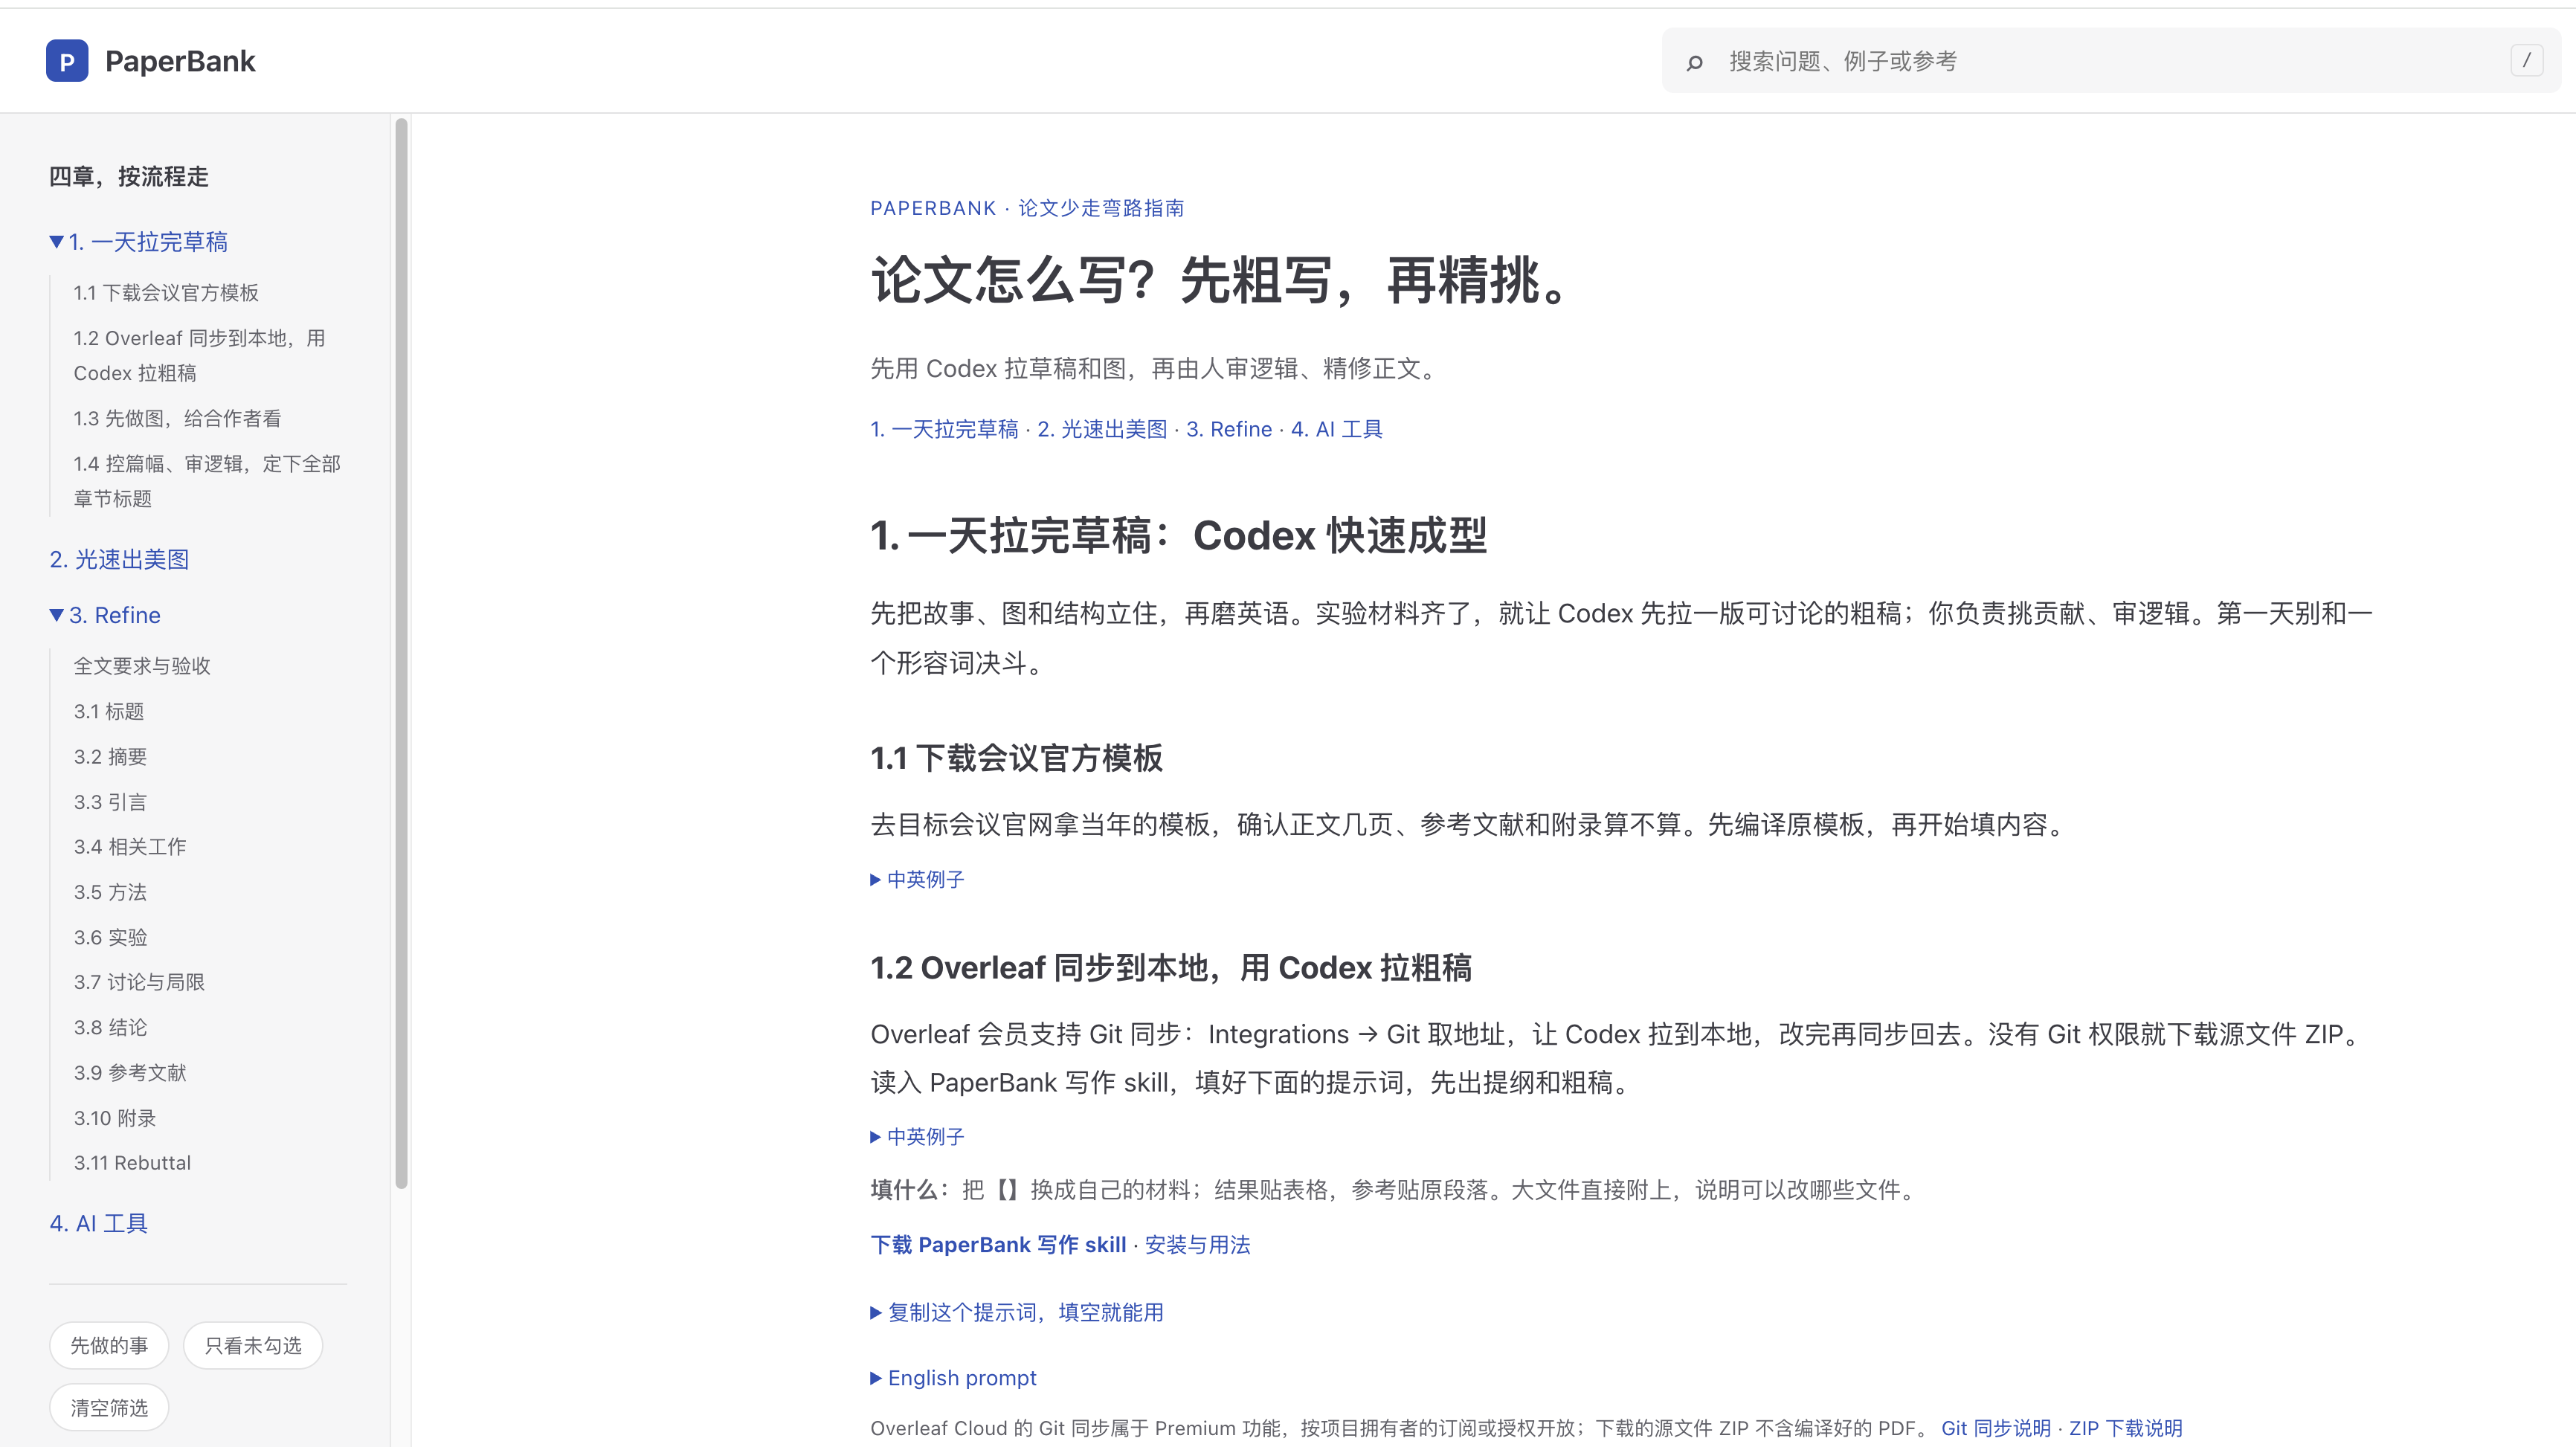This screenshot has width=2576, height=1447.
Task: Collapse sidebar section 3. Refine
Action: 105,615
